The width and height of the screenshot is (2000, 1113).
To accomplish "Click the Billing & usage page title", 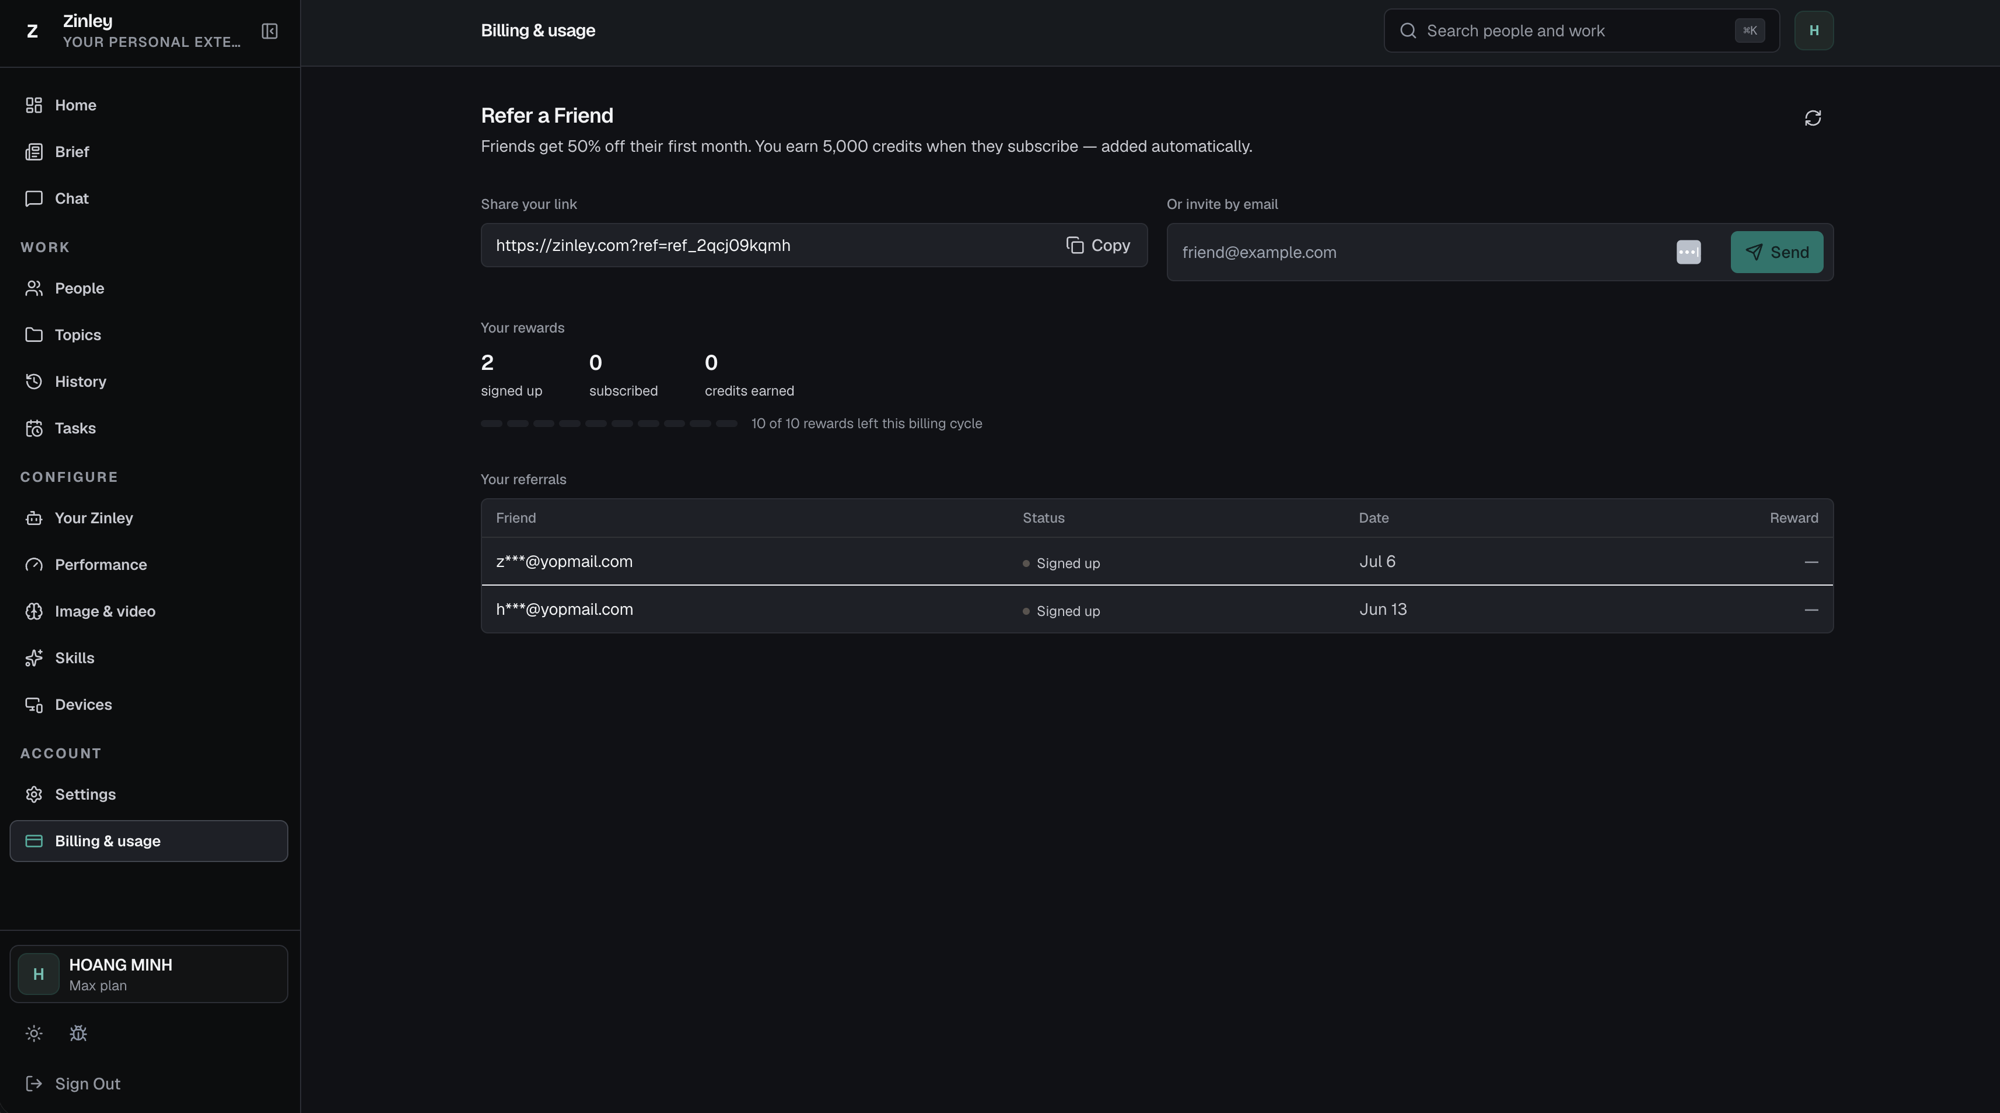I will coord(538,31).
